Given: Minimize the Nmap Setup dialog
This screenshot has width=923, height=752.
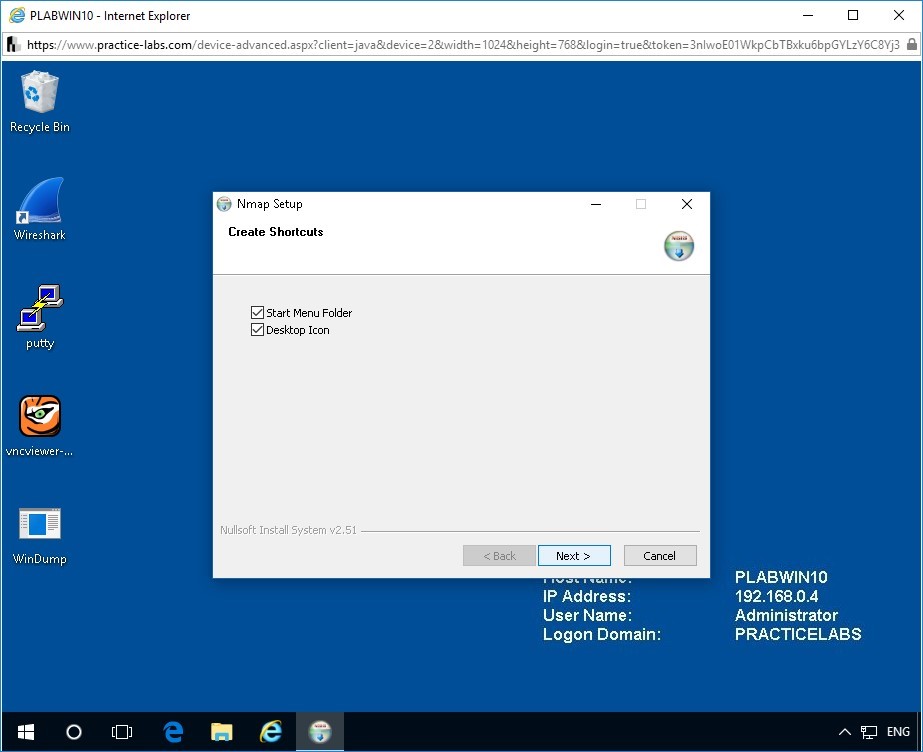Looking at the screenshot, I should point(596,204).
